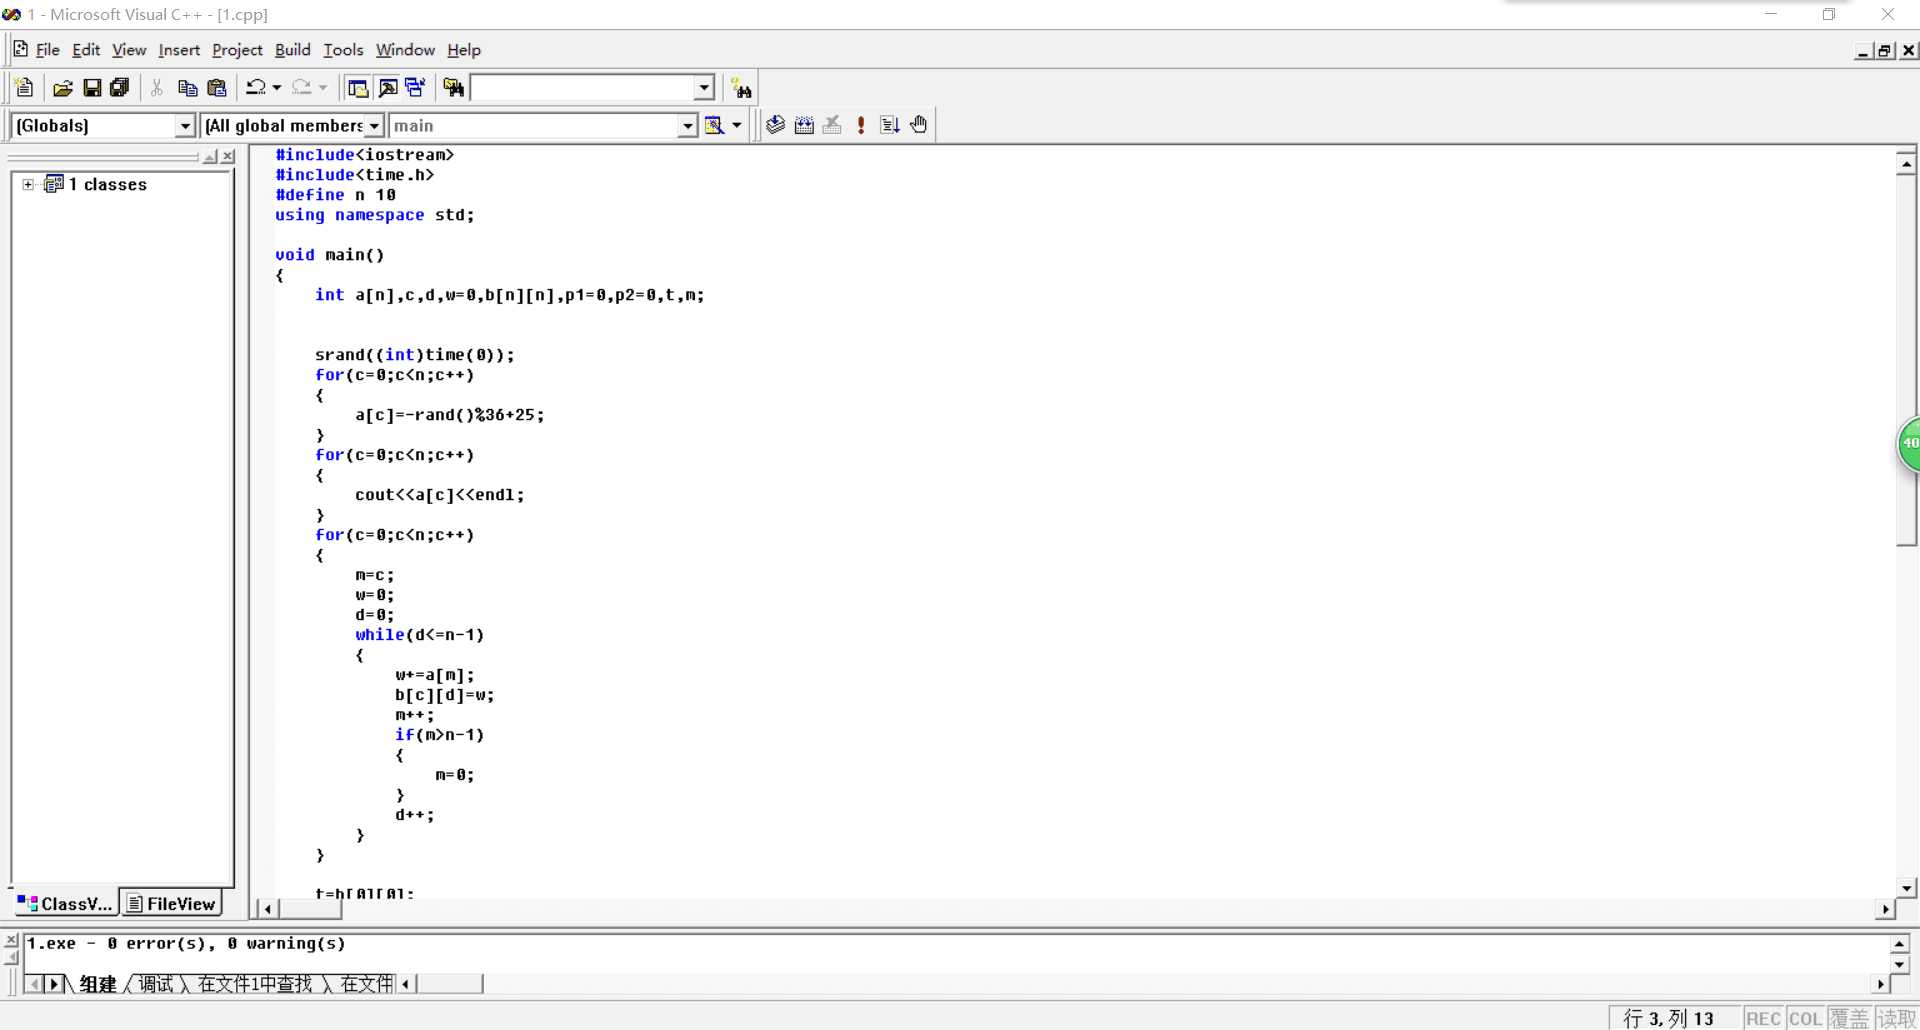Redo the last undone edit

coord(302,88)
